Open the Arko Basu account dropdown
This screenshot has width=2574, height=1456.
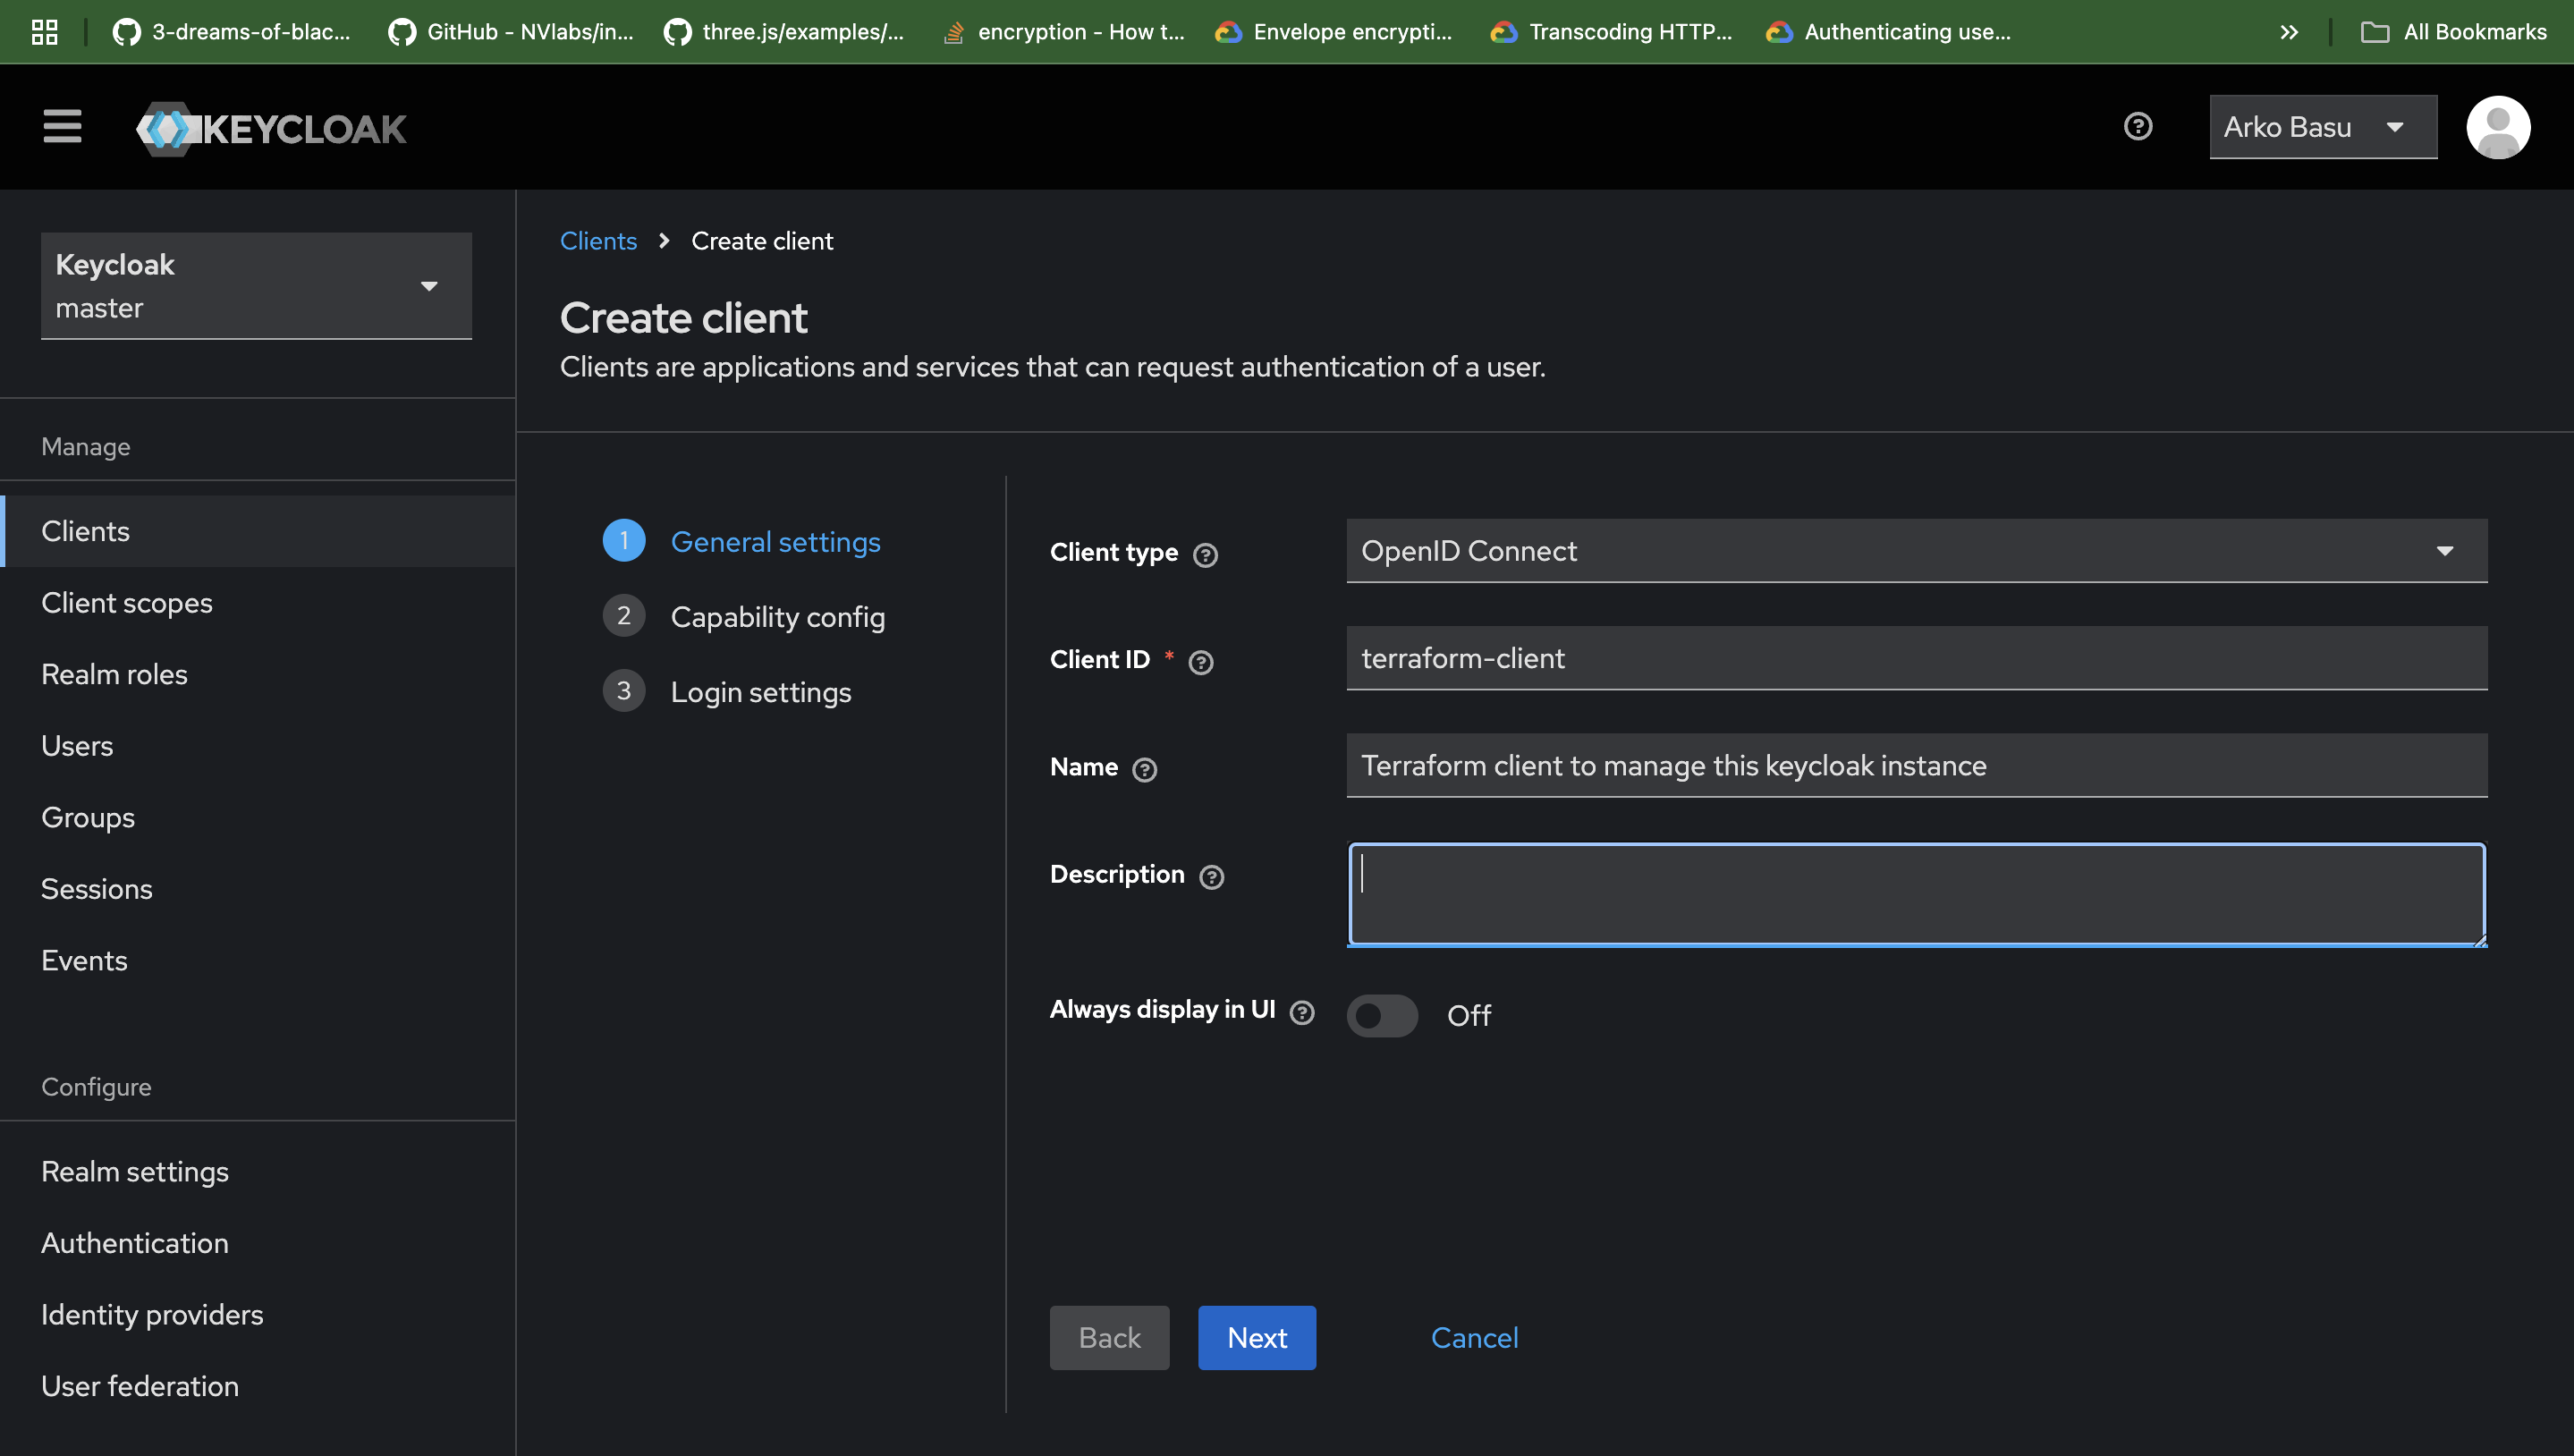click(x=2322, y=127)
